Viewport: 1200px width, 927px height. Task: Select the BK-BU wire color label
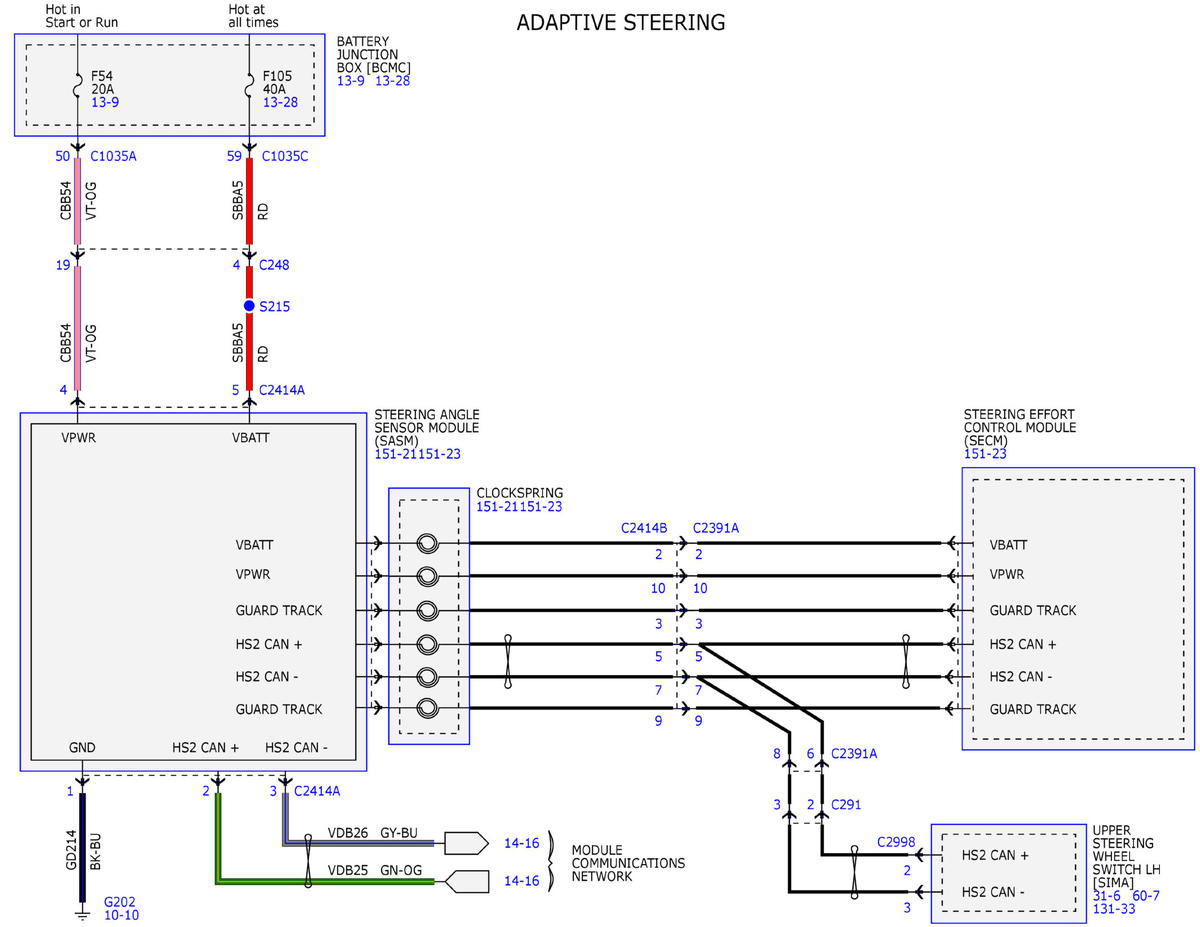click(x=97, y=851)
